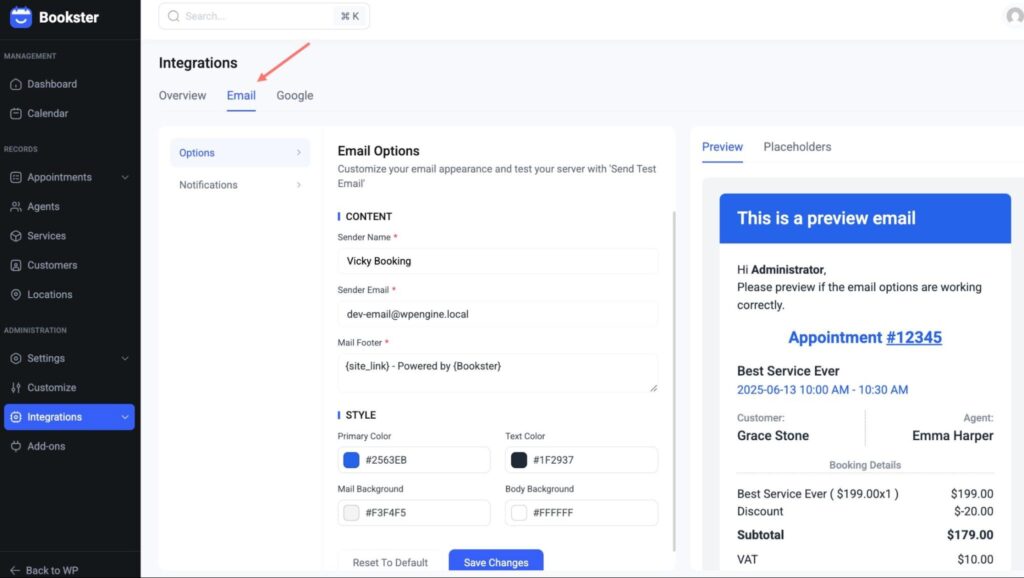
Task: Click the Add-ons plug icon
Action: pos(16,447)
